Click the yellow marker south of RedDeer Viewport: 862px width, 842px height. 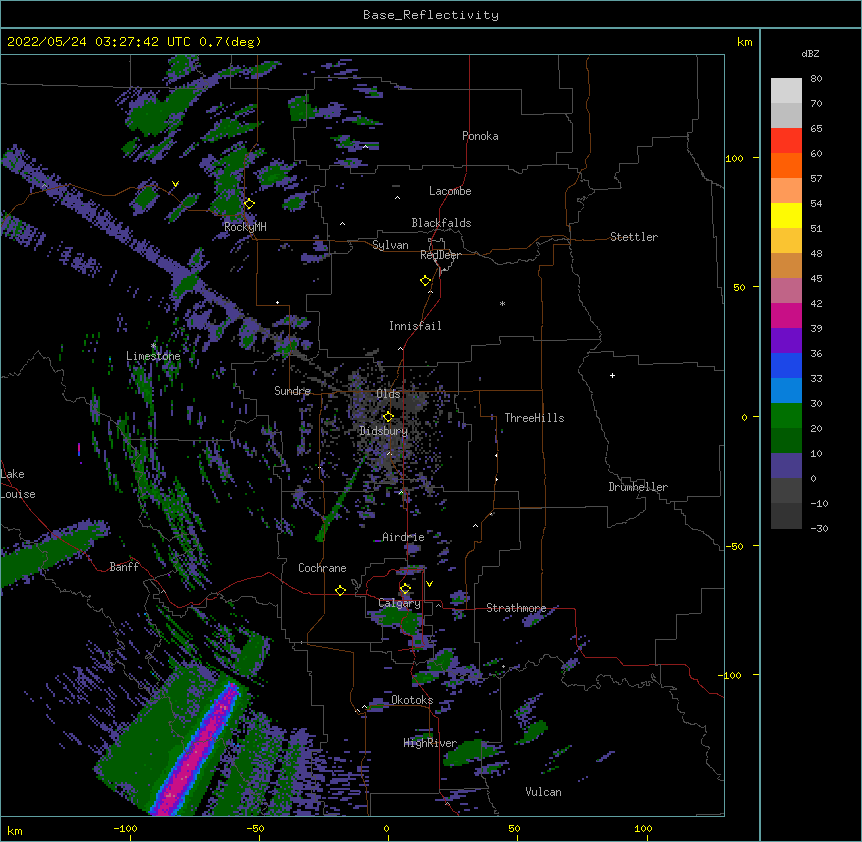(425, 281)
